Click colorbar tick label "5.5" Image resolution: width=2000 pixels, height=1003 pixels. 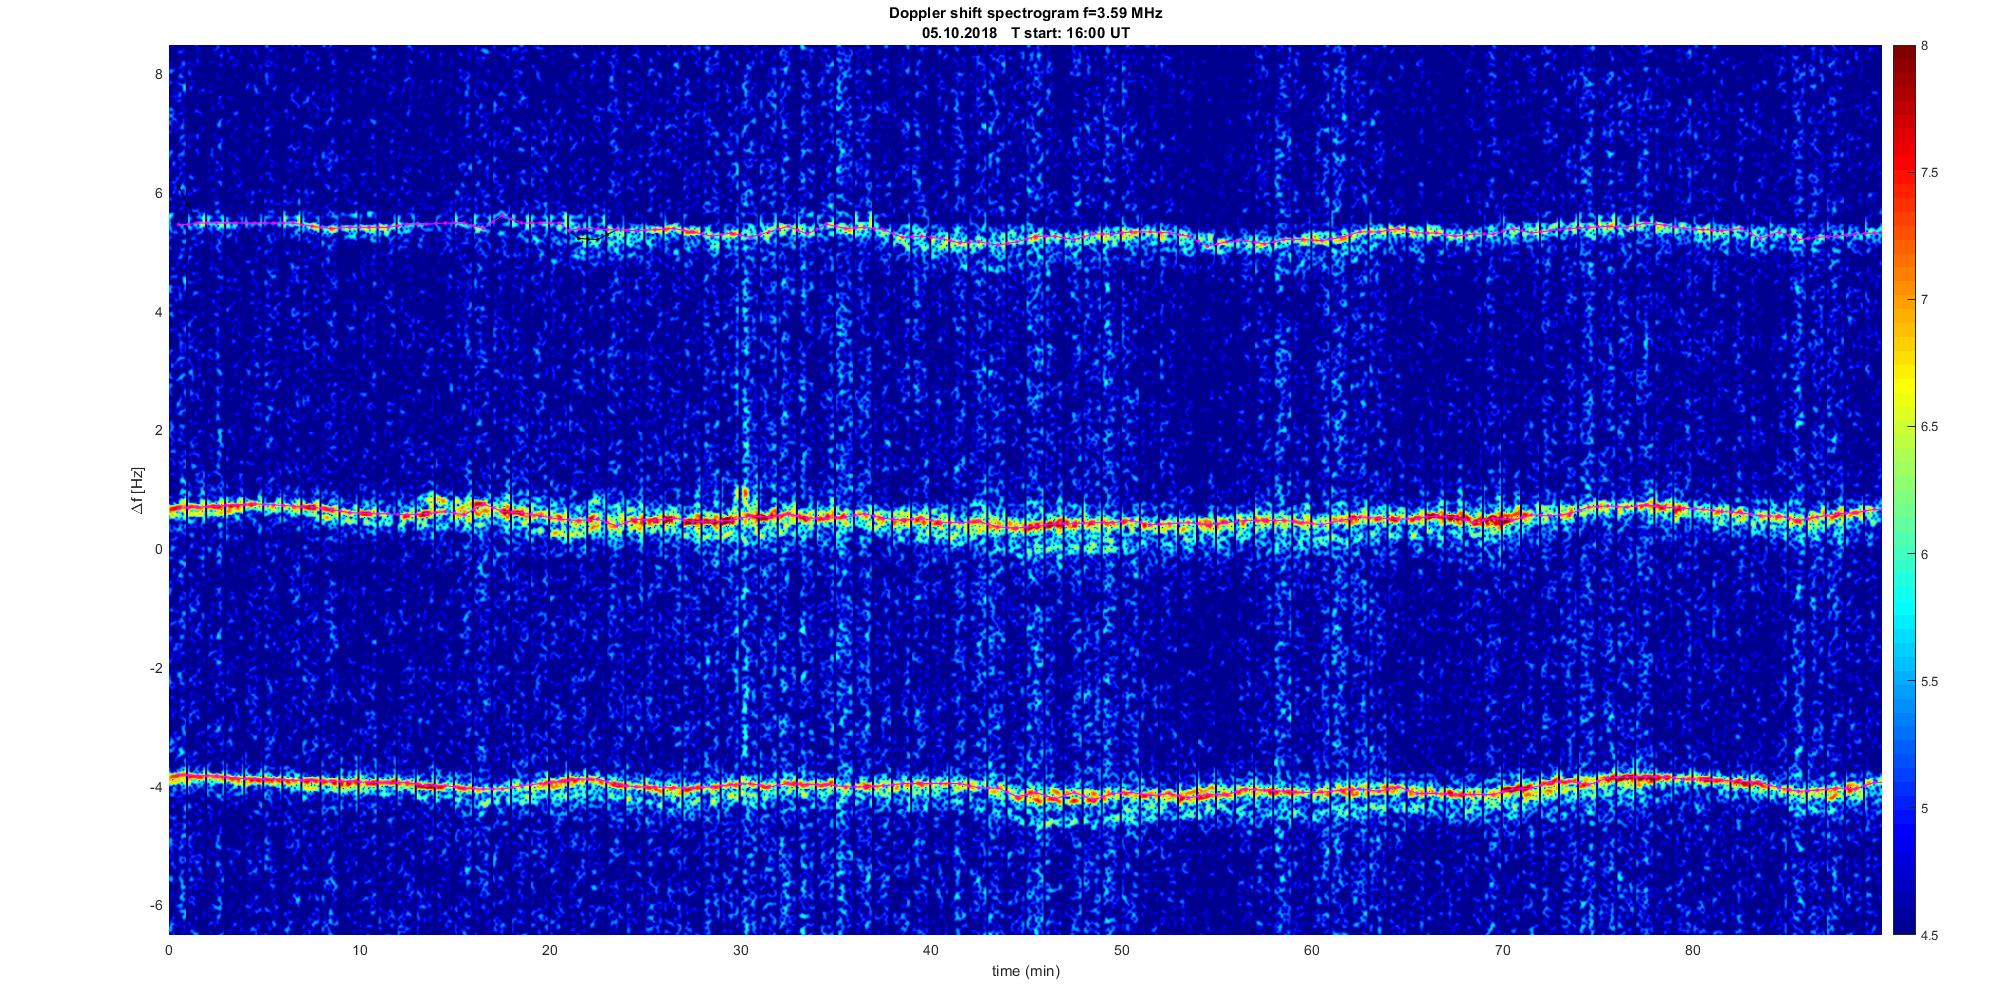tap(1930, 682)
